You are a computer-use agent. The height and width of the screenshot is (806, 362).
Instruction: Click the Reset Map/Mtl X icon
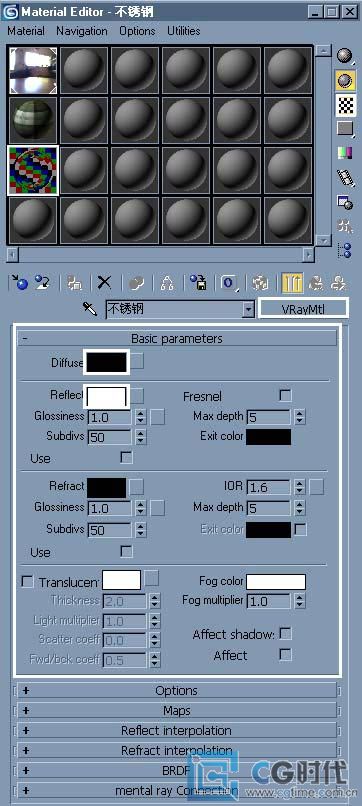(x=104, y=283)
